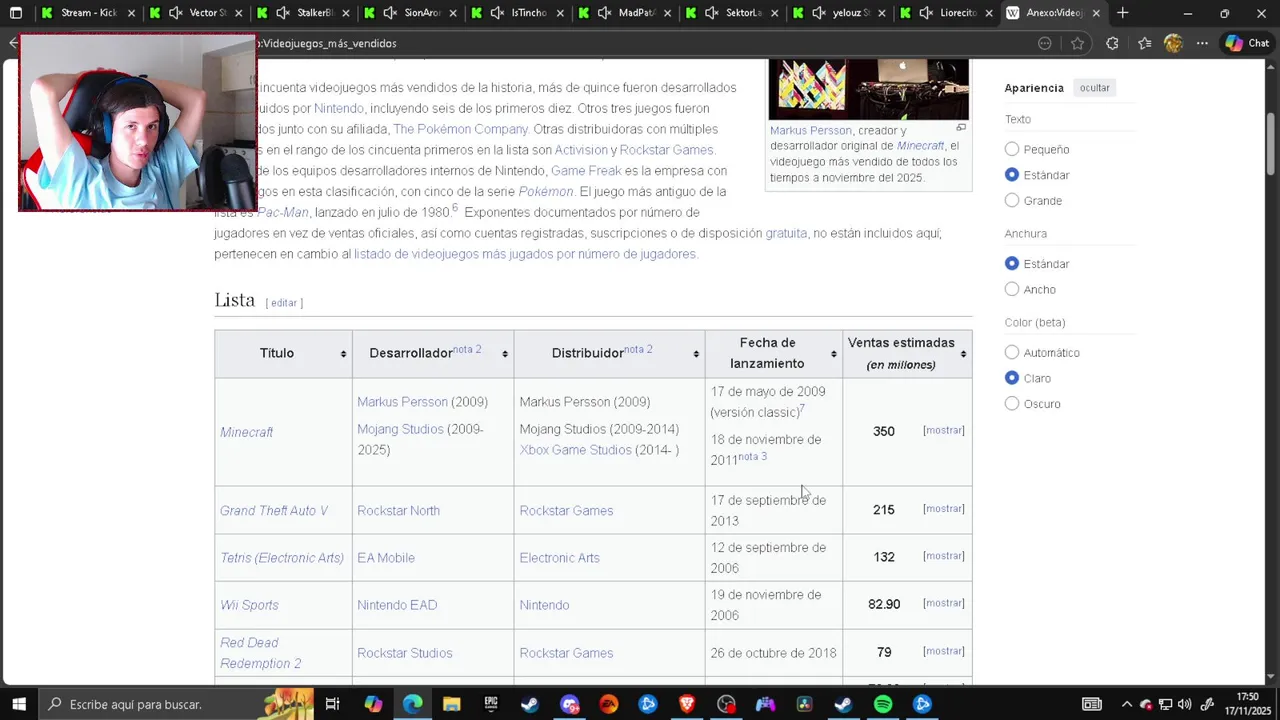
Task: Open Windows Start menu
Action: (18, 704)
